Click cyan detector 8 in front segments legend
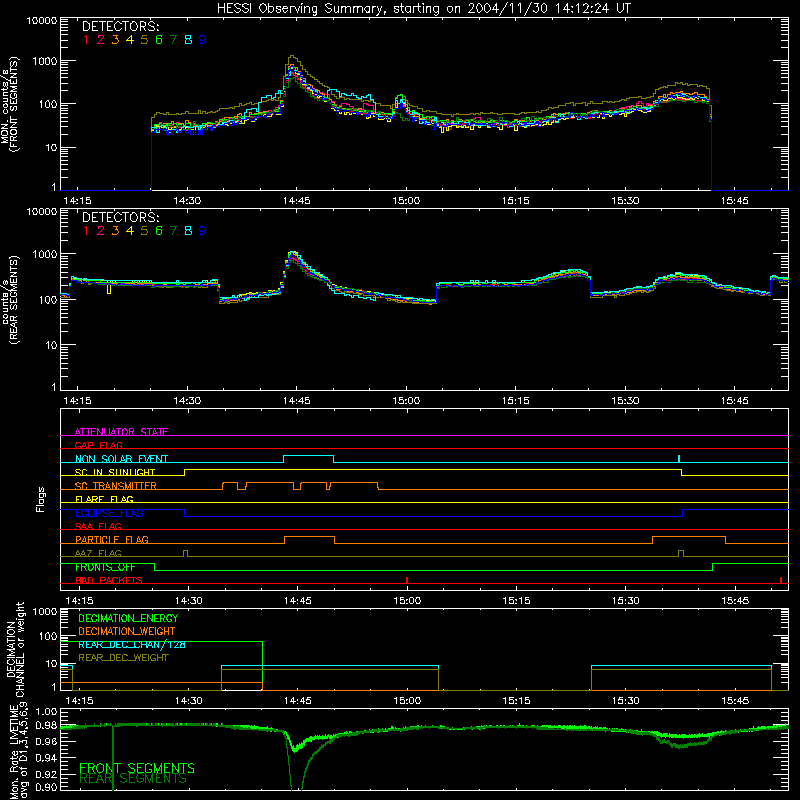The image size is (800, 800). click(188, 40)
